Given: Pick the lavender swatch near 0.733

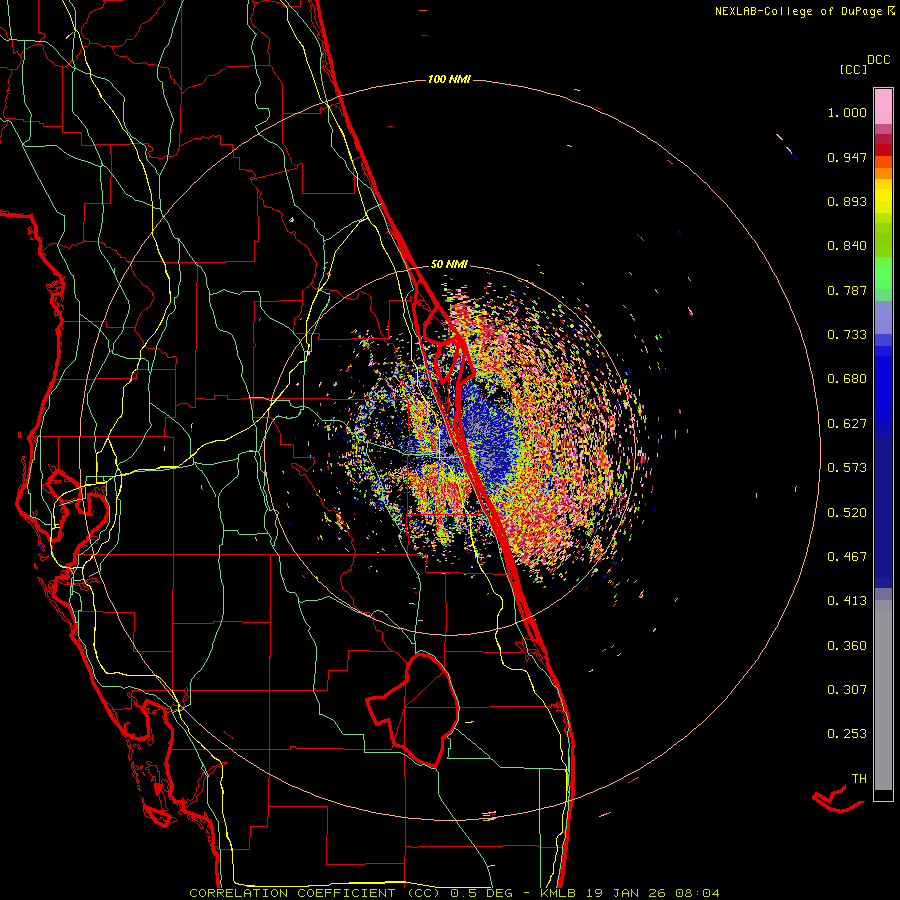Looking at the screenshot, I should 883,319.
